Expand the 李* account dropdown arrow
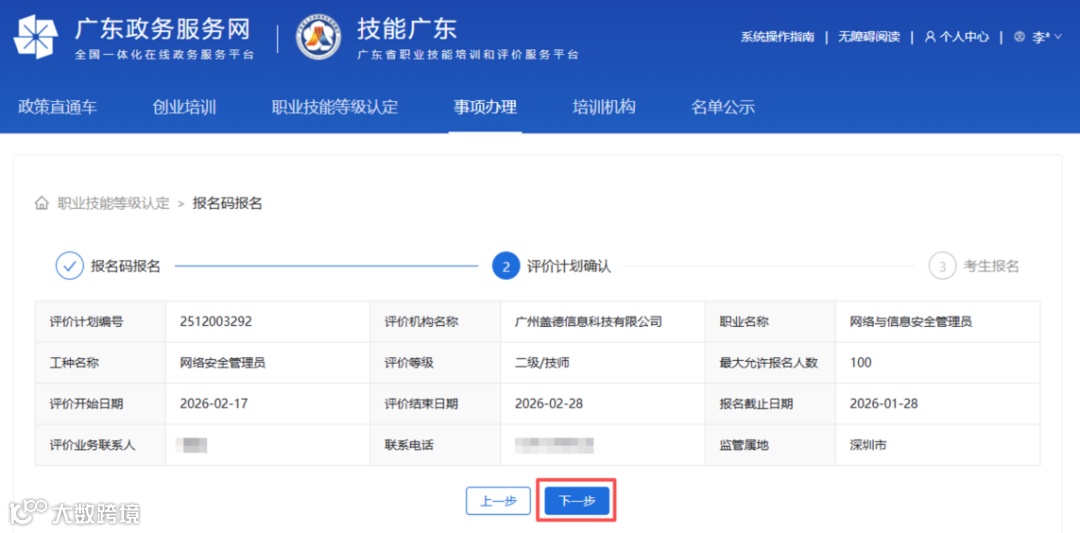The height and width of the screenshot is (533, 1080). click(x=1058, y=36)
